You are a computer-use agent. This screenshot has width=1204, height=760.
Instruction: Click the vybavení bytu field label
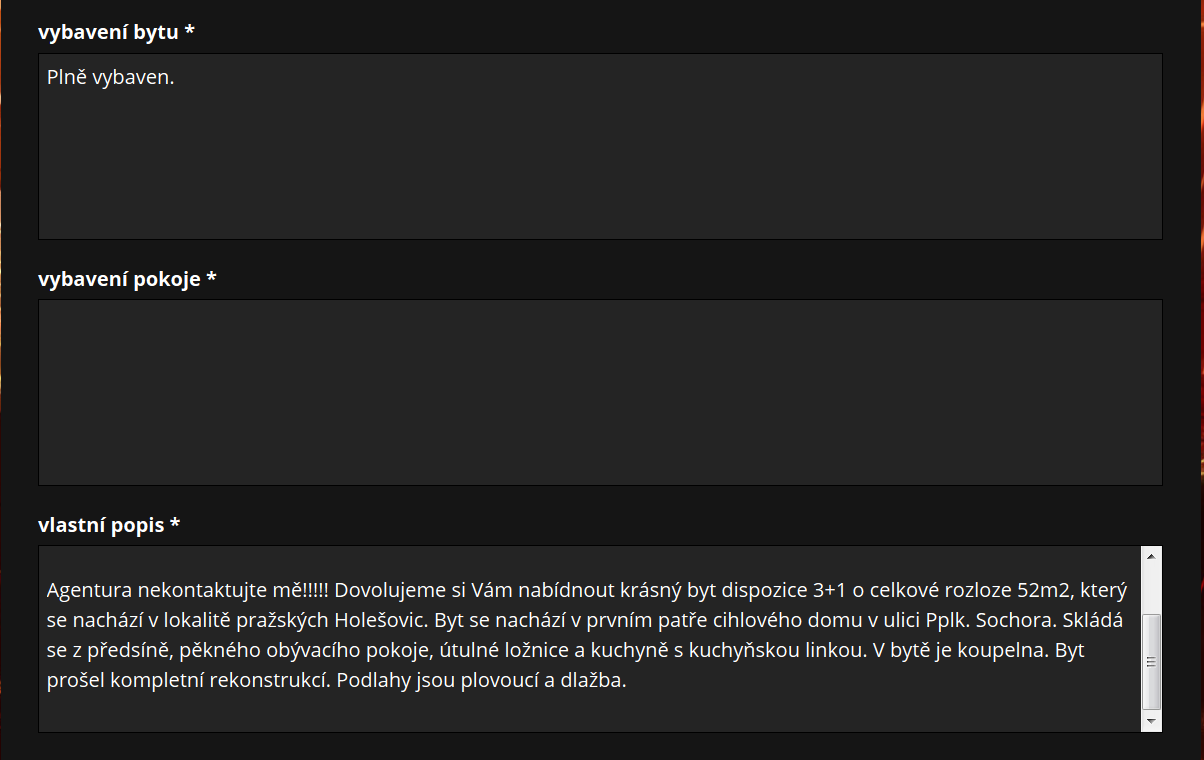(x=116, y=32)
